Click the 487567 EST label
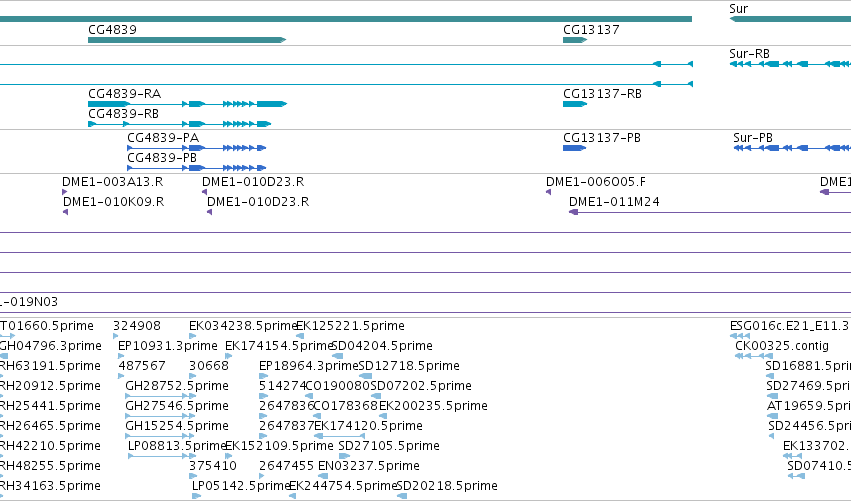The height and width of the screenshot is (501, 851). pos(142,366)
